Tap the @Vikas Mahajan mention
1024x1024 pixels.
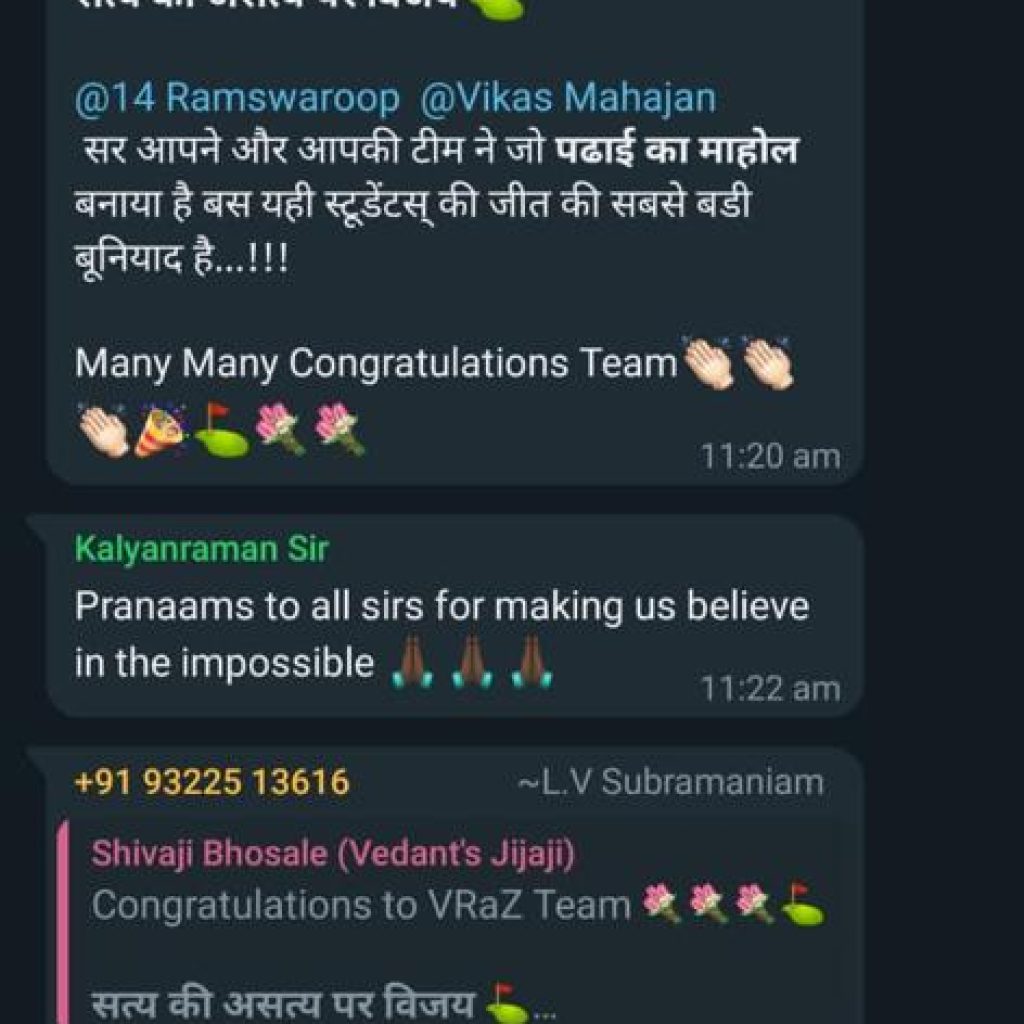(x=568, y=99)
